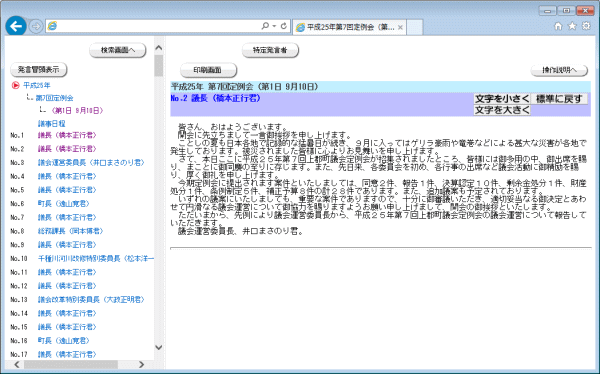Click the sidebar horizontal scroll right arrow

[142, 364]
